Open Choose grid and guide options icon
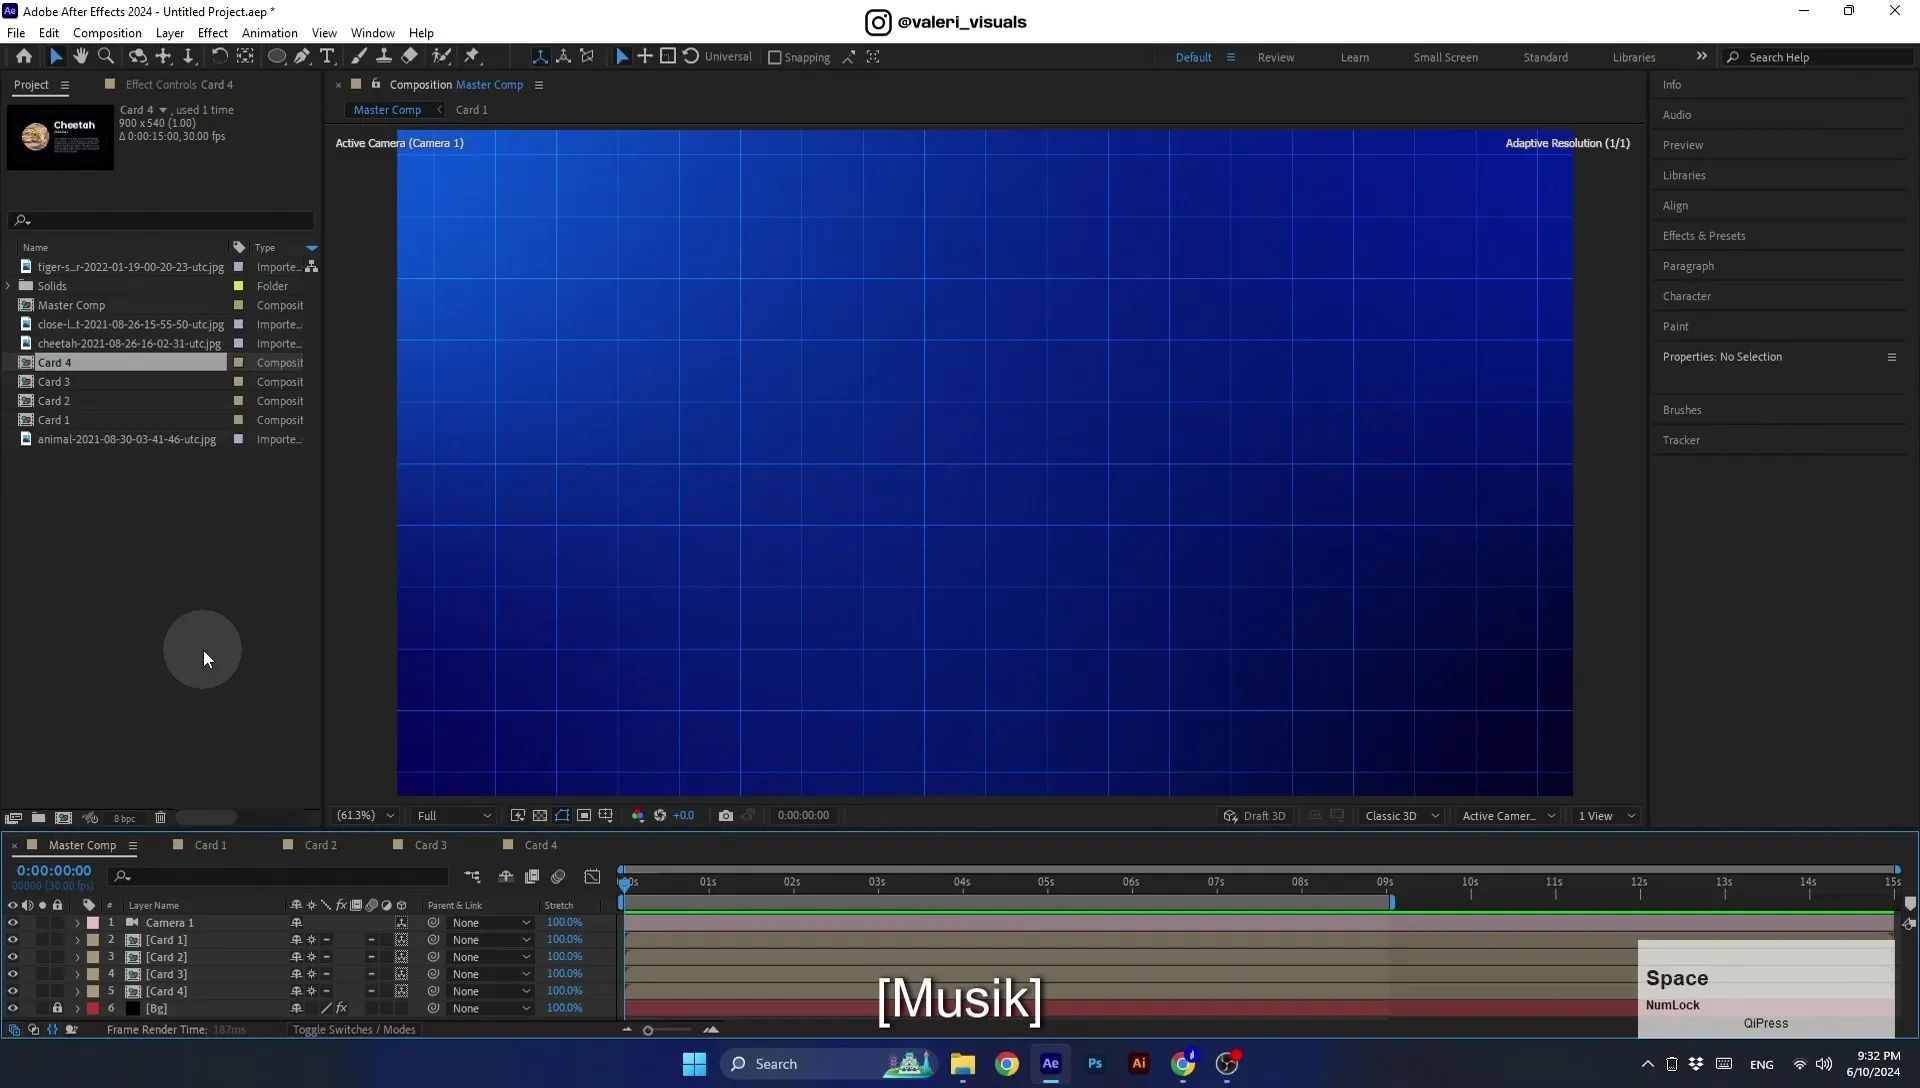 pos(606,816)
